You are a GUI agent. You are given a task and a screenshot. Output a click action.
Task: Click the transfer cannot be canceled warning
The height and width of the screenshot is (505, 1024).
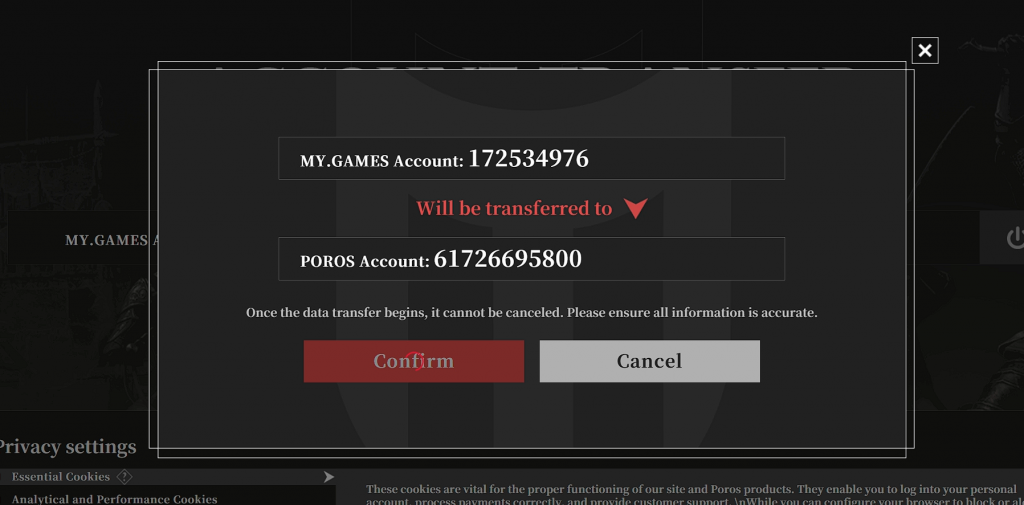coord(532,313)
